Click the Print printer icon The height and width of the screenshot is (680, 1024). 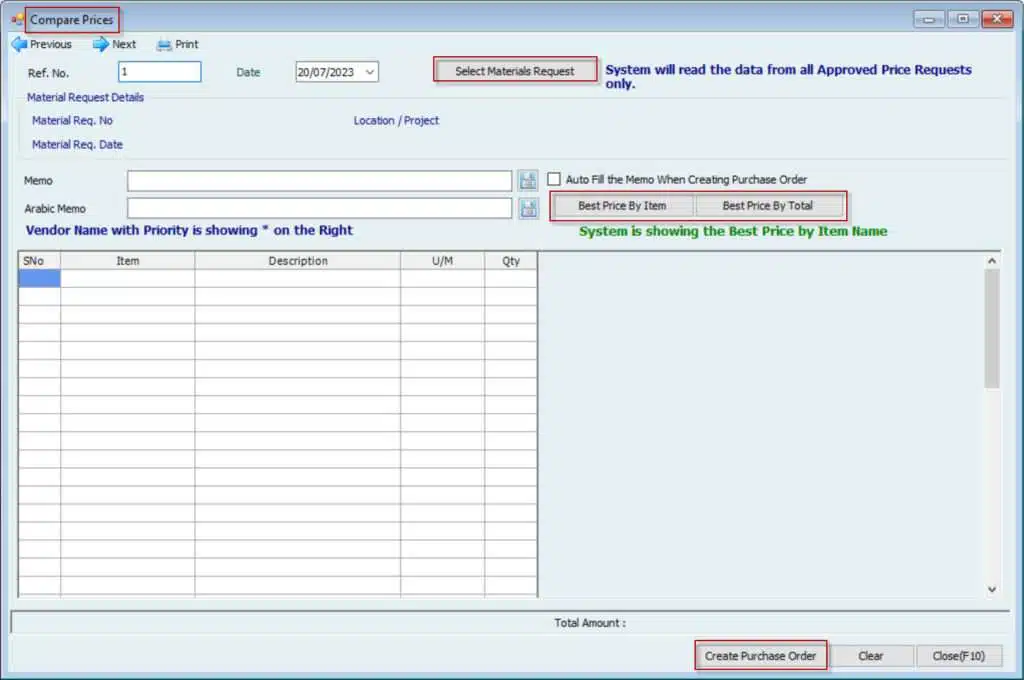click(164, 44)
